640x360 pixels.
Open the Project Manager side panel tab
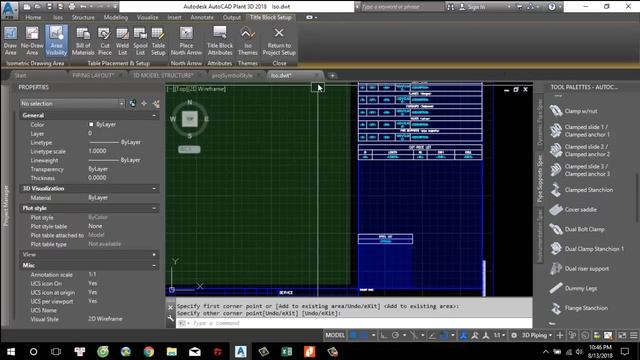pyautogui.click(x=6, y=205)
